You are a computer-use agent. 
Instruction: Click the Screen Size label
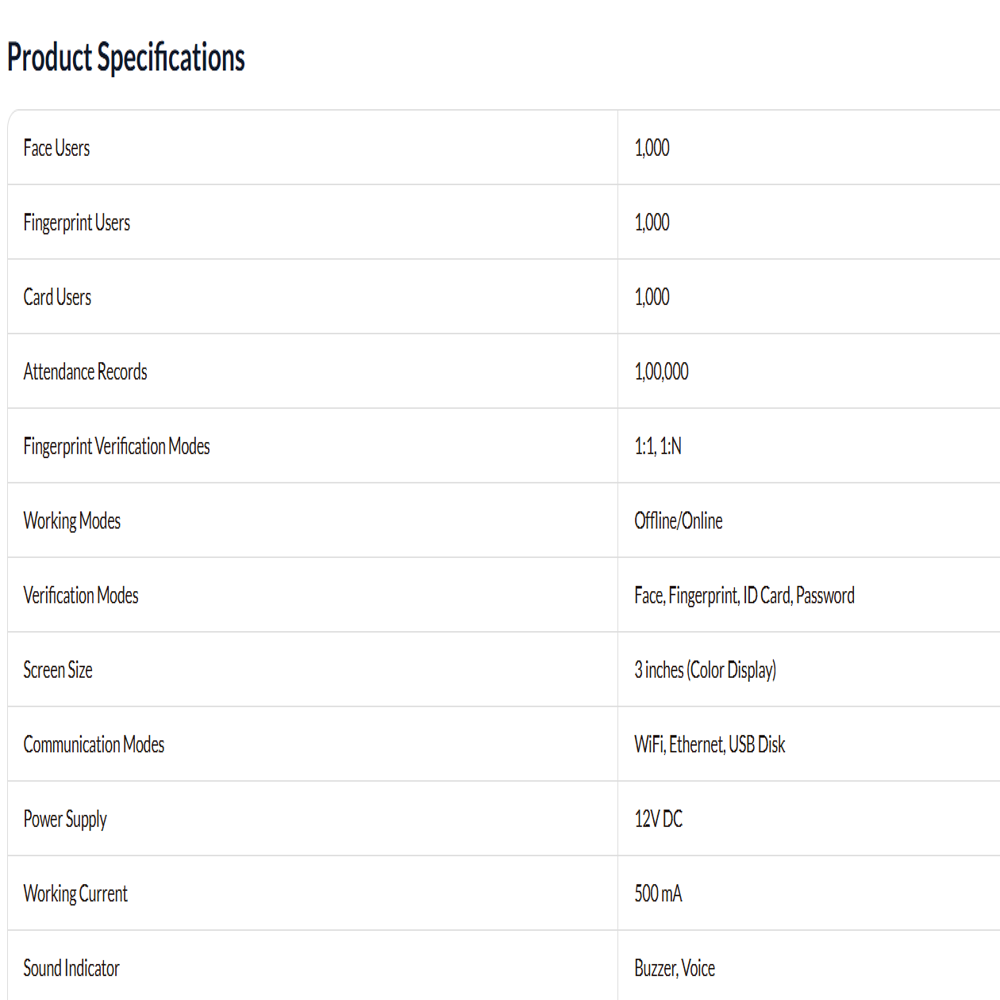58,670
